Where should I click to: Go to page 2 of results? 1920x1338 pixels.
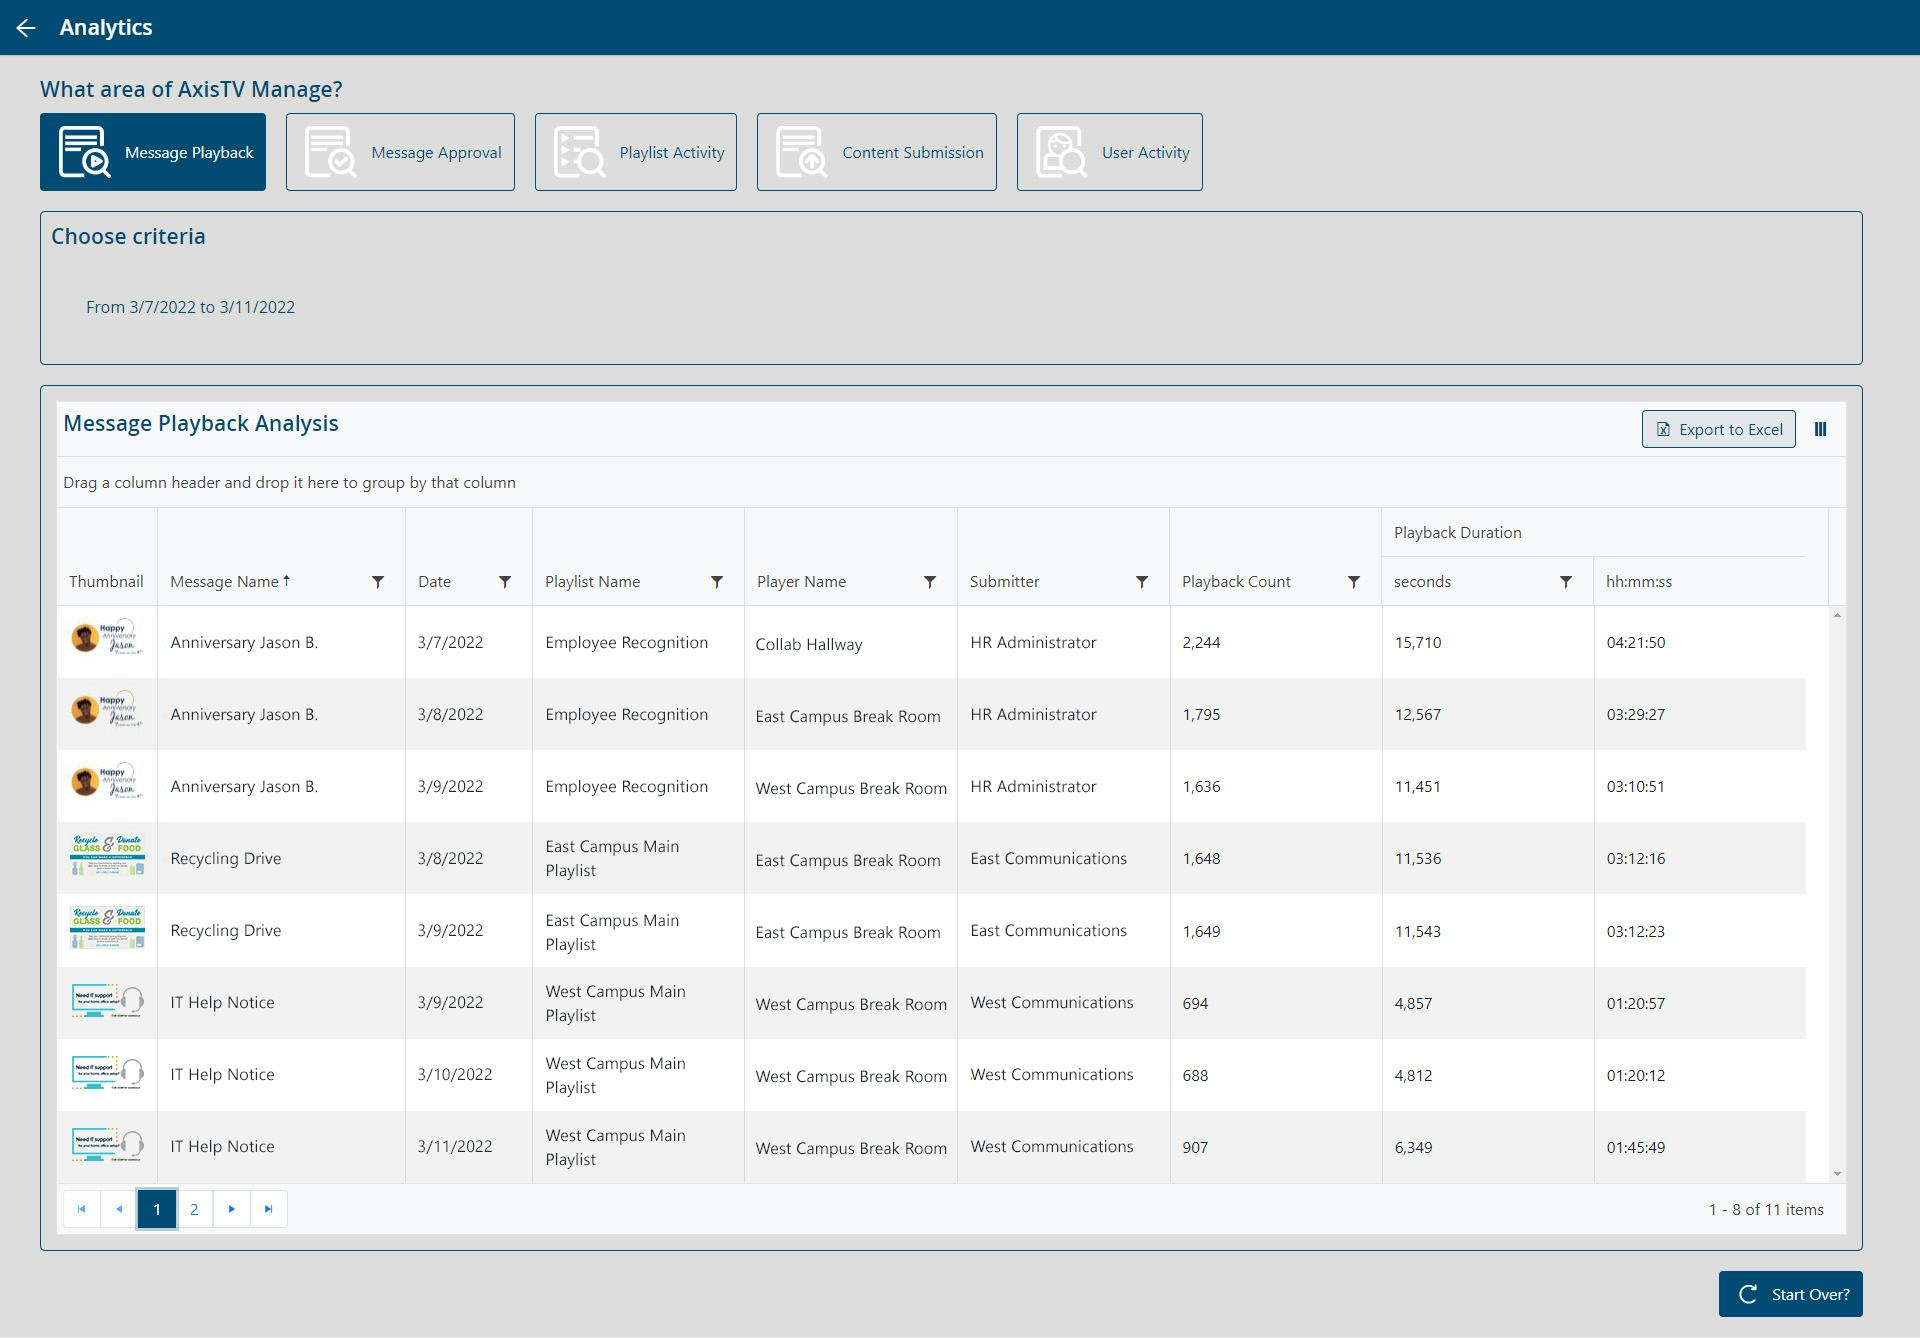point(194,1209)
